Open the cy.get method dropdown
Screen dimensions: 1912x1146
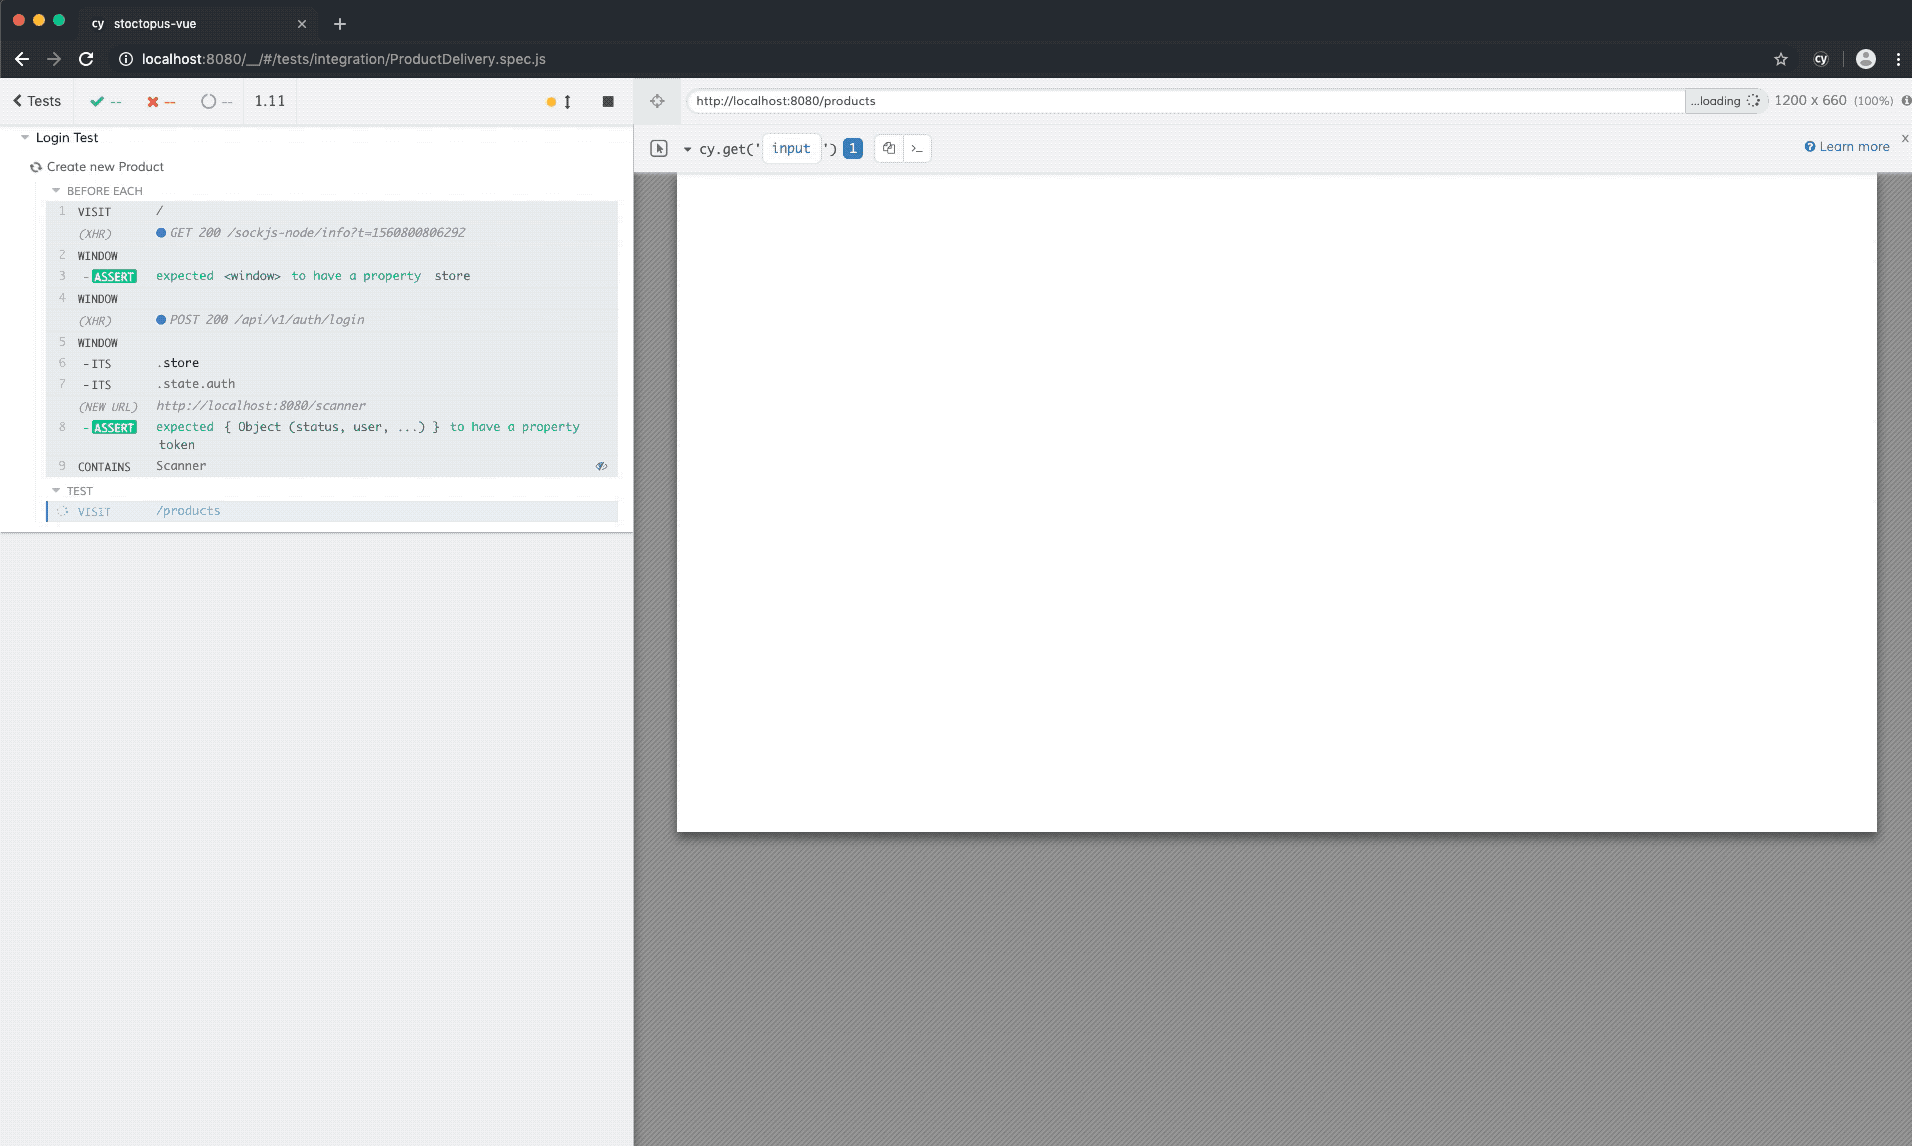point(687,149)
